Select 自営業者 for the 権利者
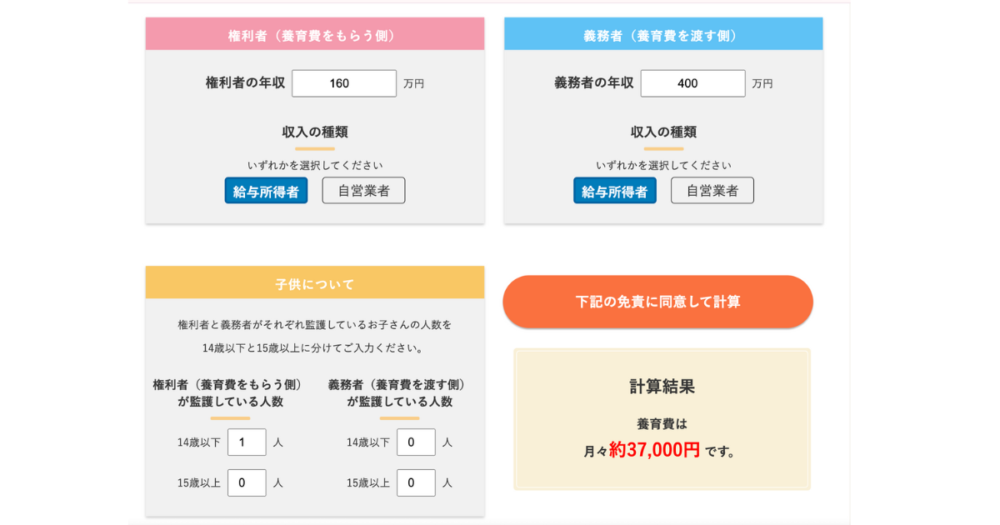This screenshot has height=525, width=1000. [x=363, y=191]
